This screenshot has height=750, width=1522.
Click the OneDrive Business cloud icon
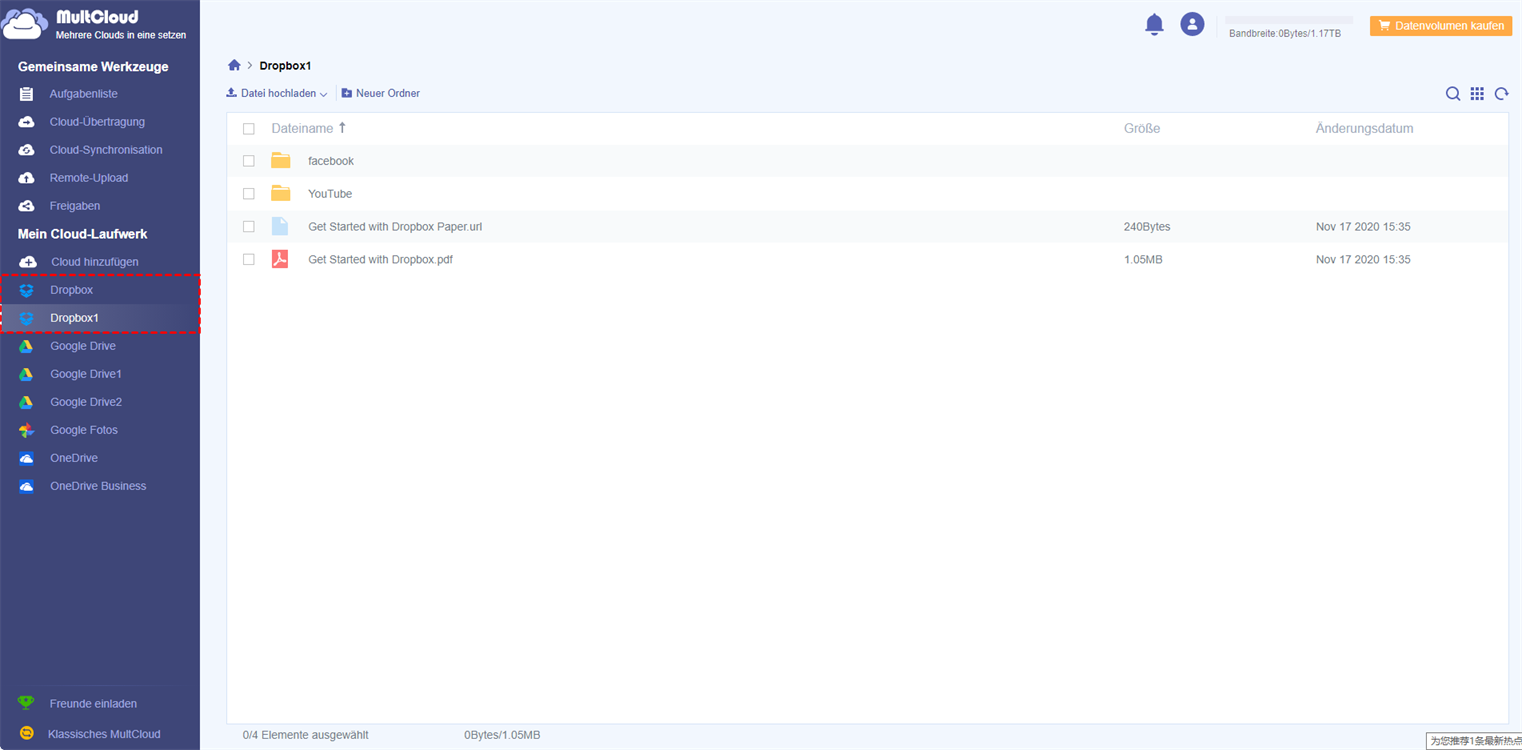point(27,486)
